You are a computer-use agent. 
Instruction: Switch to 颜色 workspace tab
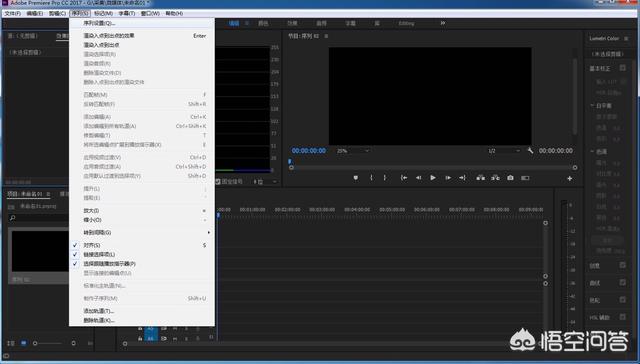263,23
